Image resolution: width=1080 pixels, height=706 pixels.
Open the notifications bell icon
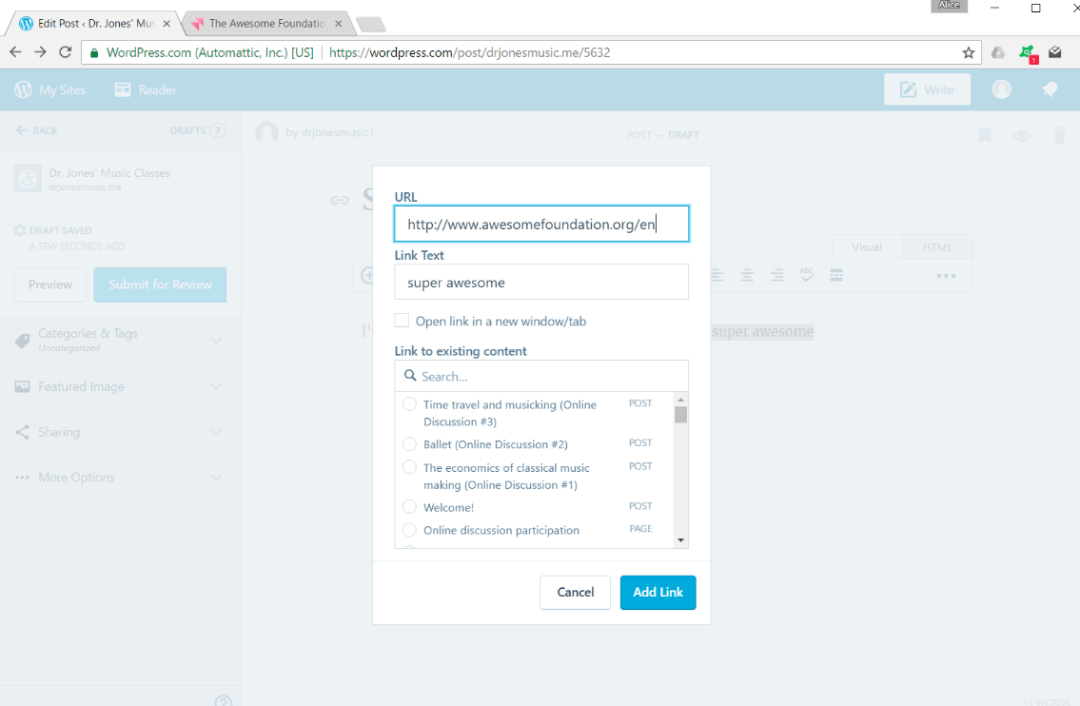coord(1049,90)
